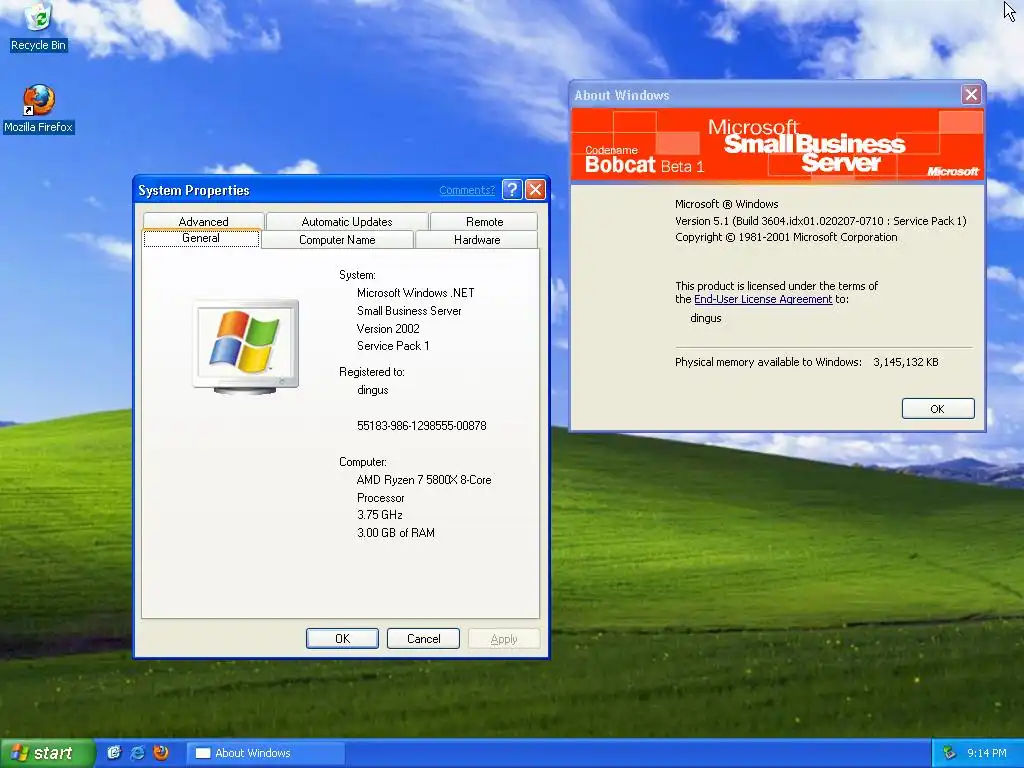Click the registered user 'dingus' in System Properties
This screenshot has width=1024, height=768.
click(373, 390)
